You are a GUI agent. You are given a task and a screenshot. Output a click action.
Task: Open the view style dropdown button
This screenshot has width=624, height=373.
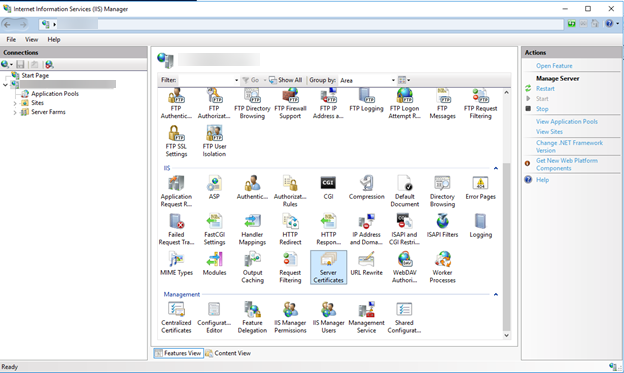click(x=404, y=80)
